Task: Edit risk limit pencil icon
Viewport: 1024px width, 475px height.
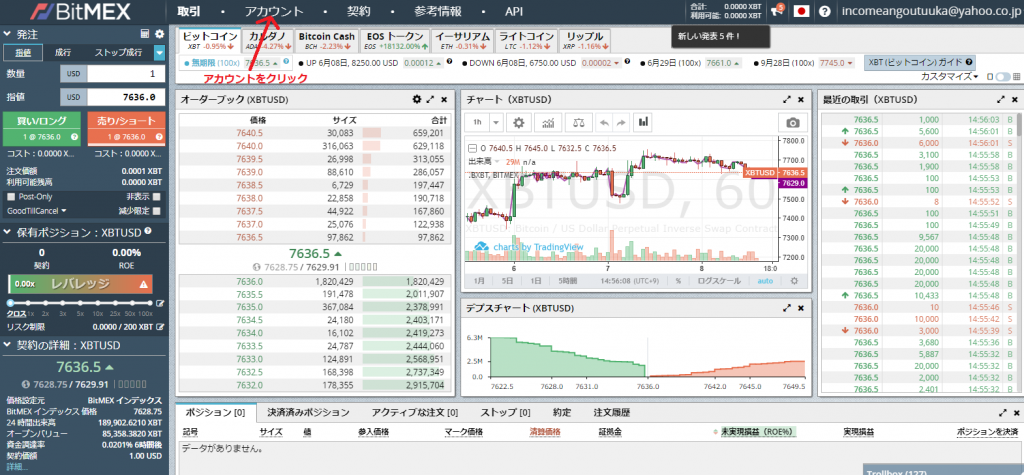Action: [x=160, y=326]
